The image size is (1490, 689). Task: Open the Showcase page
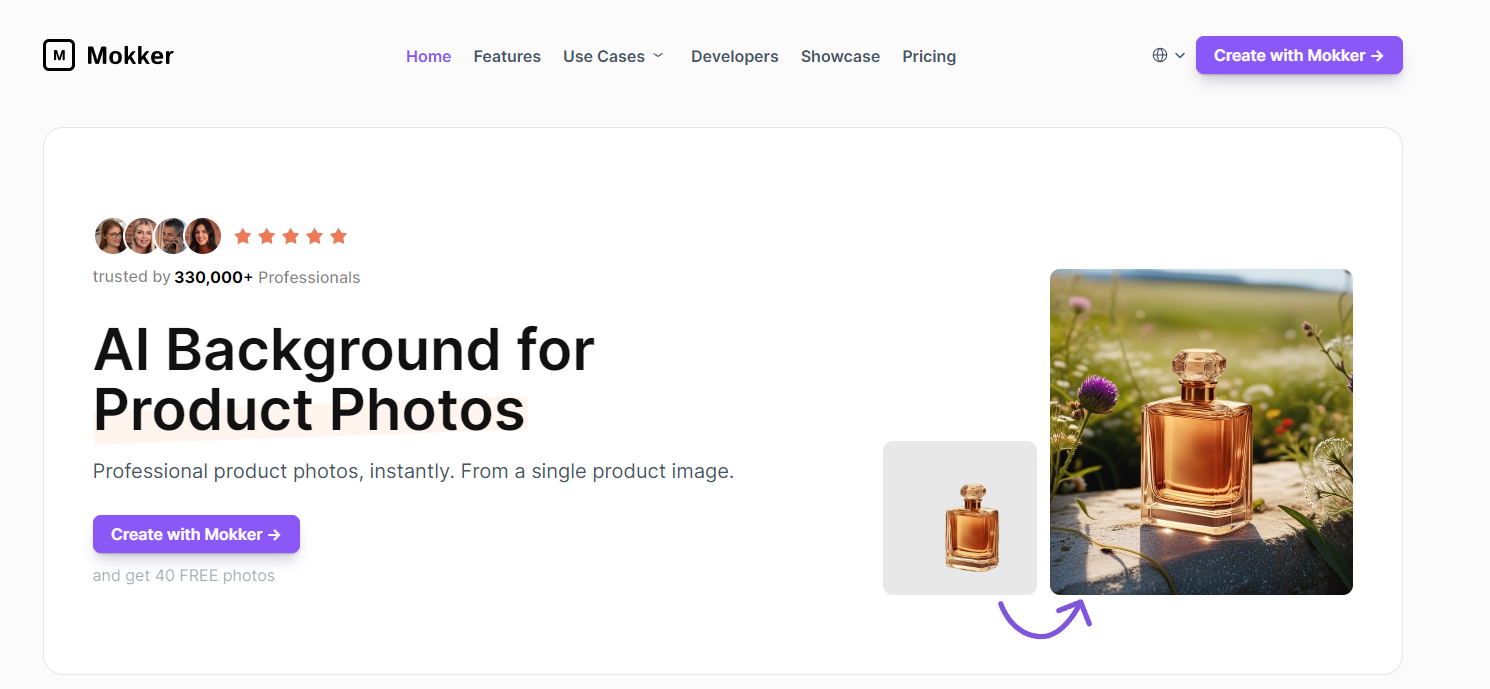pos(840,56)
